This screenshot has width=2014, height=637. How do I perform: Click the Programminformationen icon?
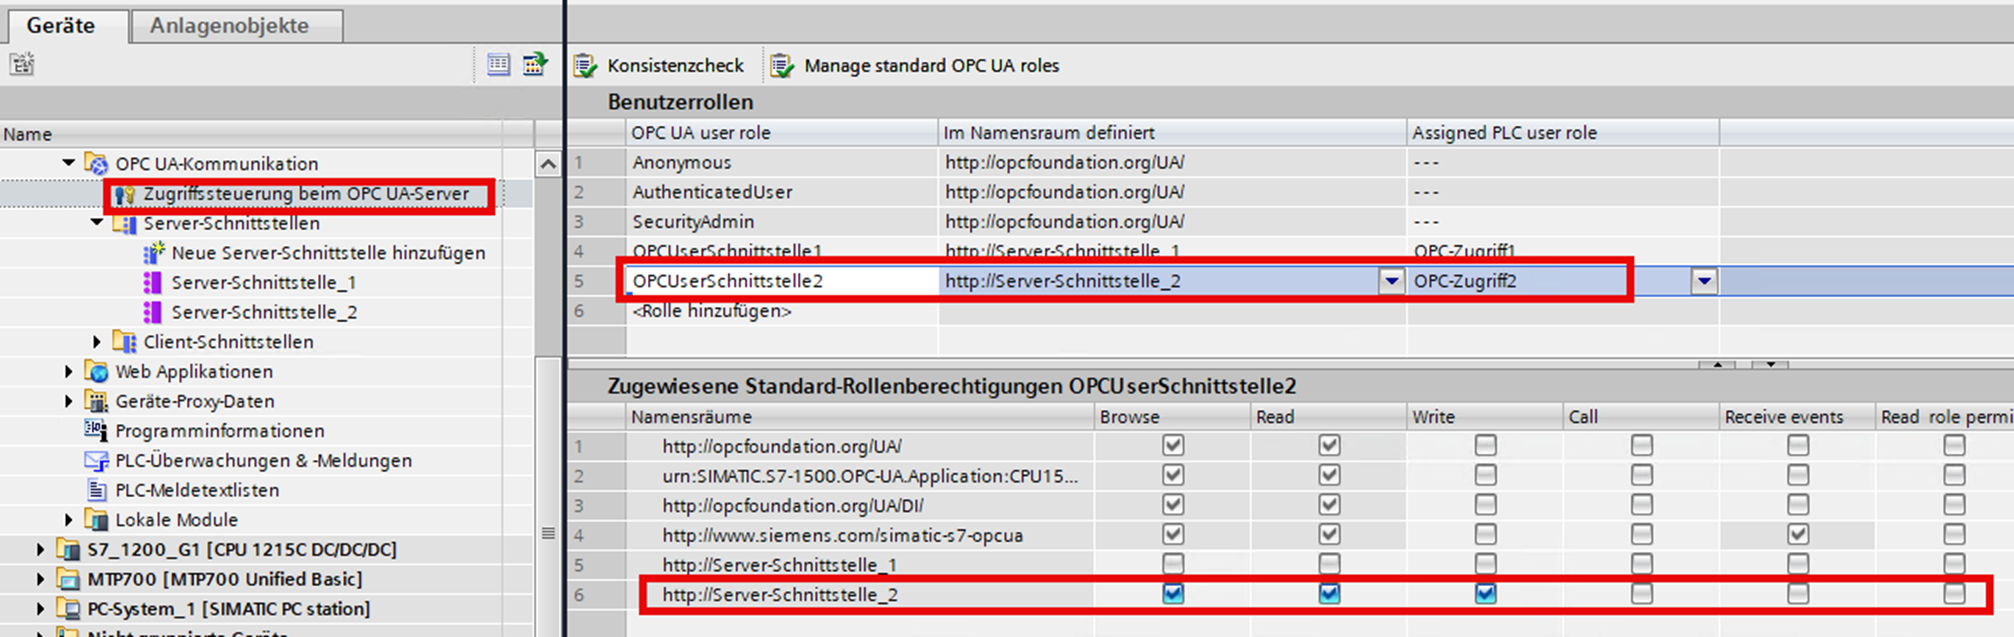pyautogui.click(x=97, y=431)
